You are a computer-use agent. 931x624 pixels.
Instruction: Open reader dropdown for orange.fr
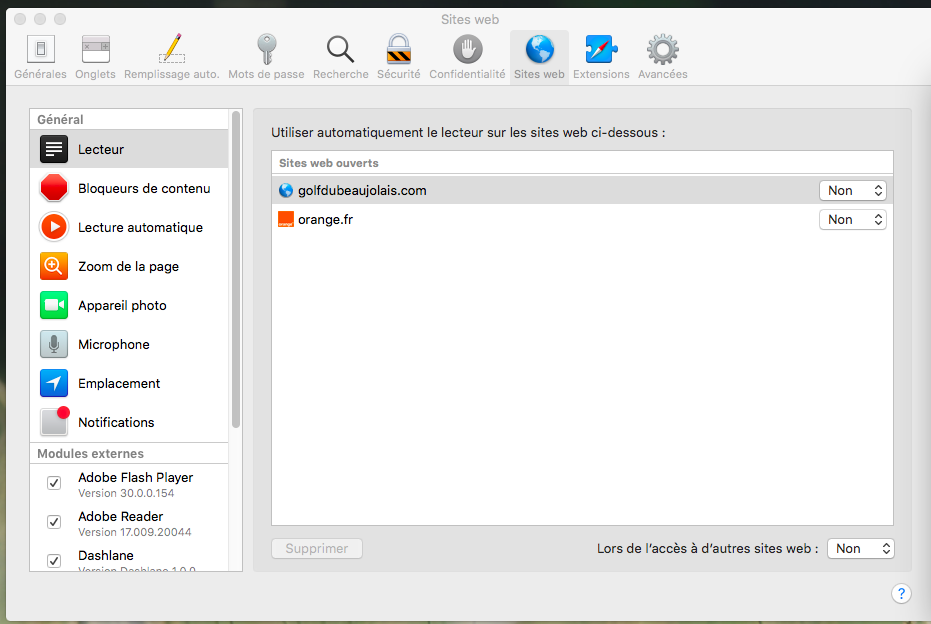click(852, 219)
